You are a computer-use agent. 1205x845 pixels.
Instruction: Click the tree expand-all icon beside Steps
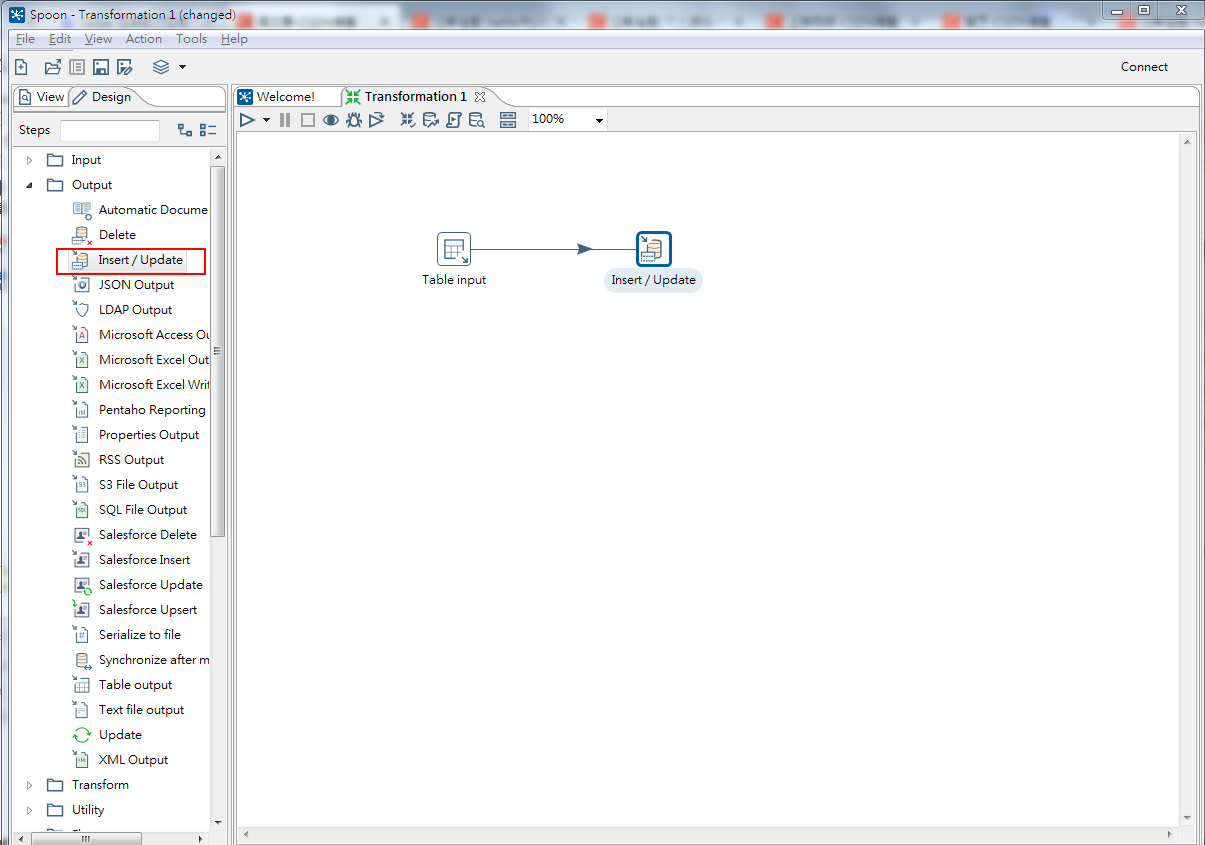point(185,130)
